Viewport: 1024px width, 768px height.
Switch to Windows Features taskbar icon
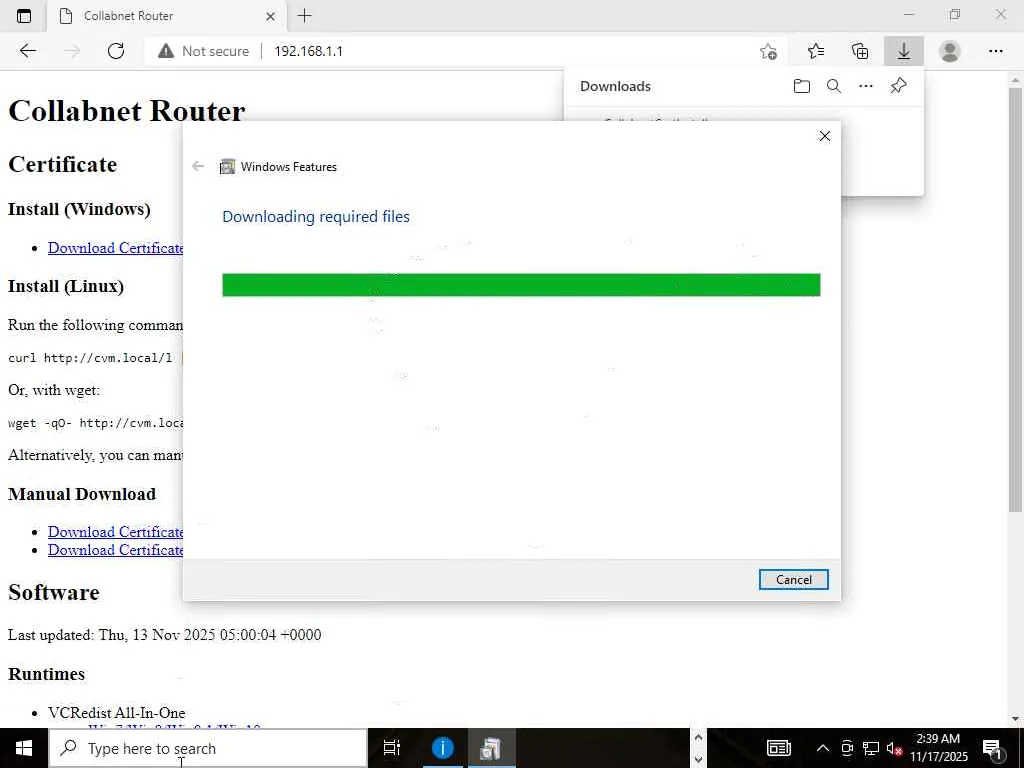[x=490, y=748]
